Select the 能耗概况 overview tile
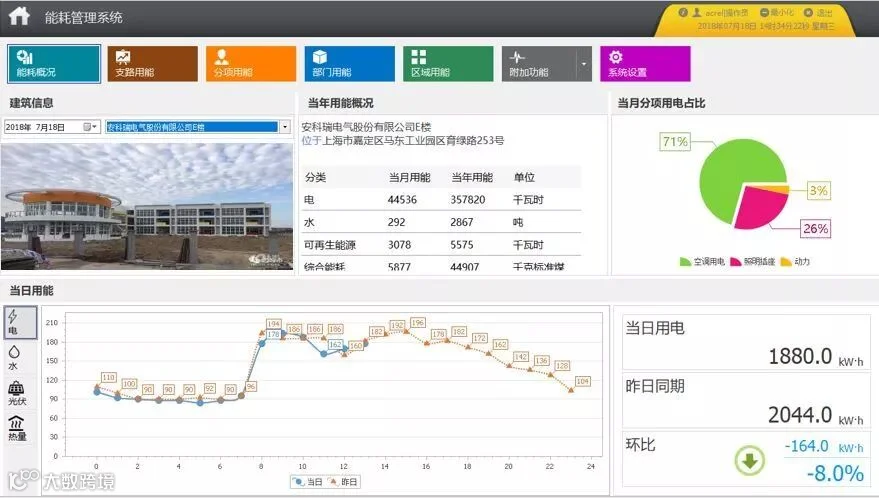The image size is (879, 498). pyautogui.click(x=54, y=64)
